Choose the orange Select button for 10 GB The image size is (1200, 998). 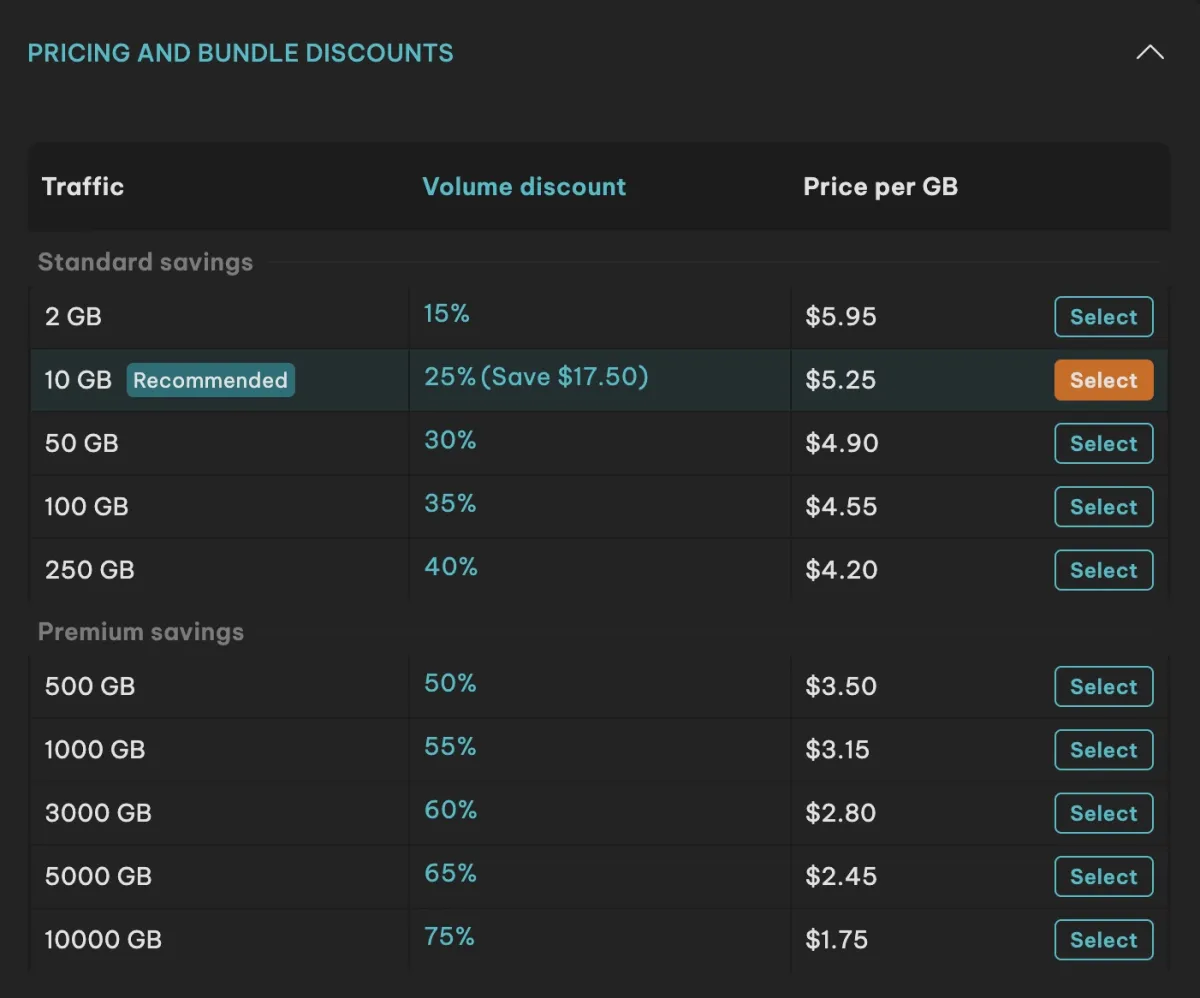[1104, 380]
